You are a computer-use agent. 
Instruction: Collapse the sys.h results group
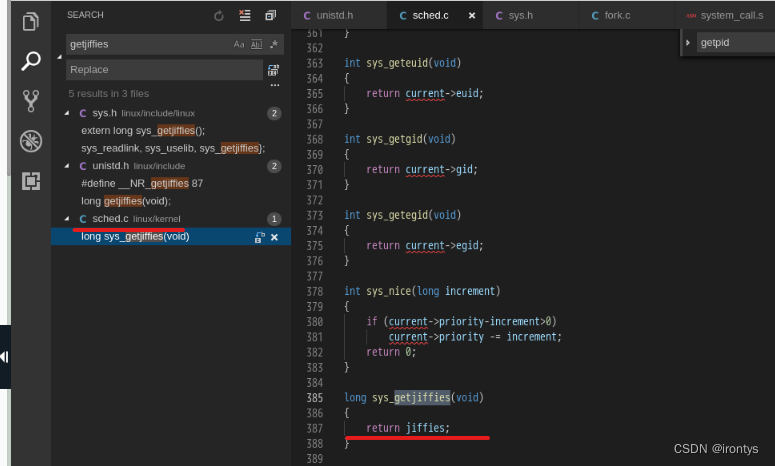[x=68, y=114]
